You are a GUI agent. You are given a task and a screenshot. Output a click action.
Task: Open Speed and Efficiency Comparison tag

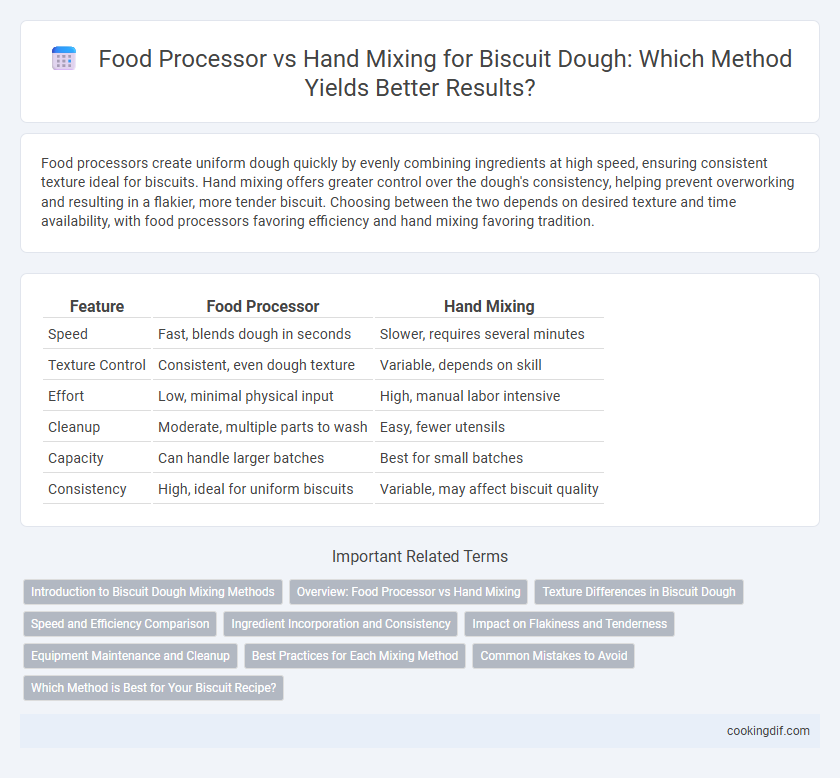(x=120, y=624)
